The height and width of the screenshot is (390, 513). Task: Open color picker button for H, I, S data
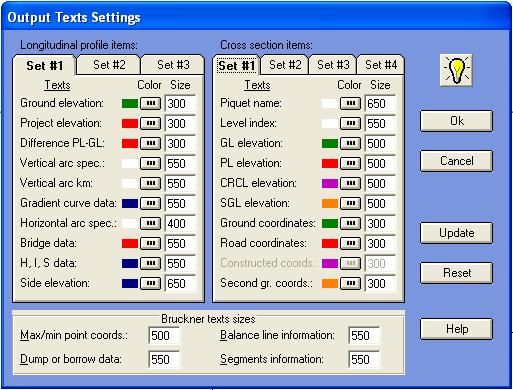tap(150, 264)
